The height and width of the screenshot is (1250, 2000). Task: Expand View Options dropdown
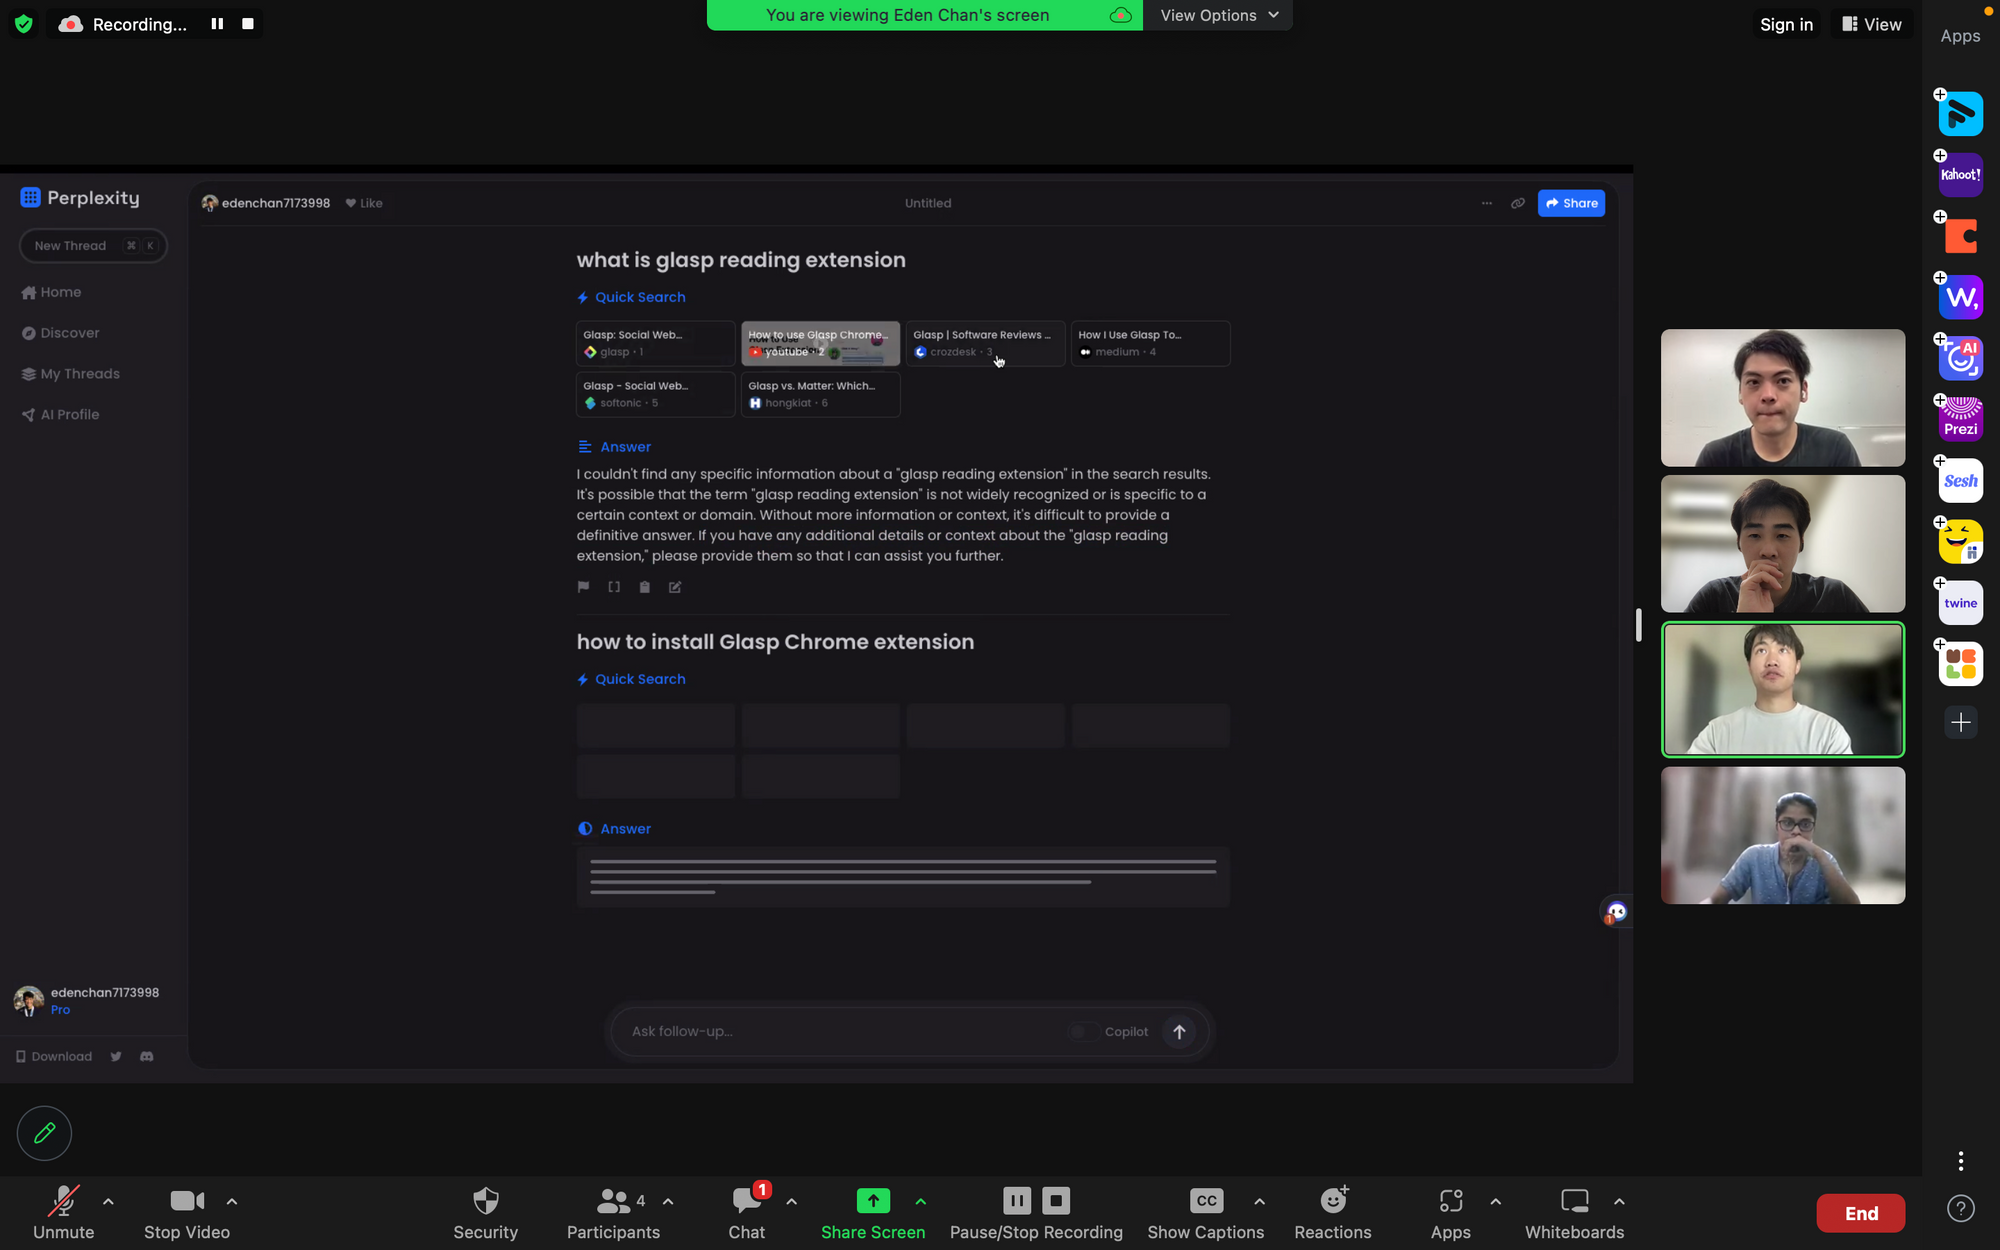click(1218, 15)
